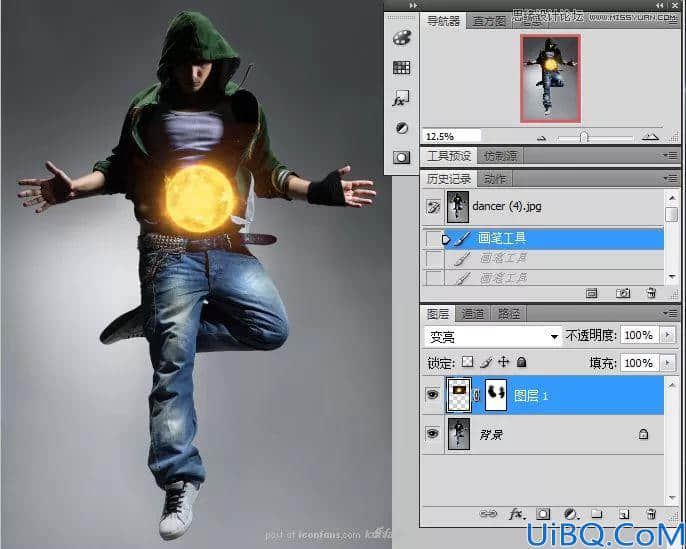Switch to the 导航器 tab
Image resolution: width=686 pixels, height=549 pixels.
pos(443,21)
